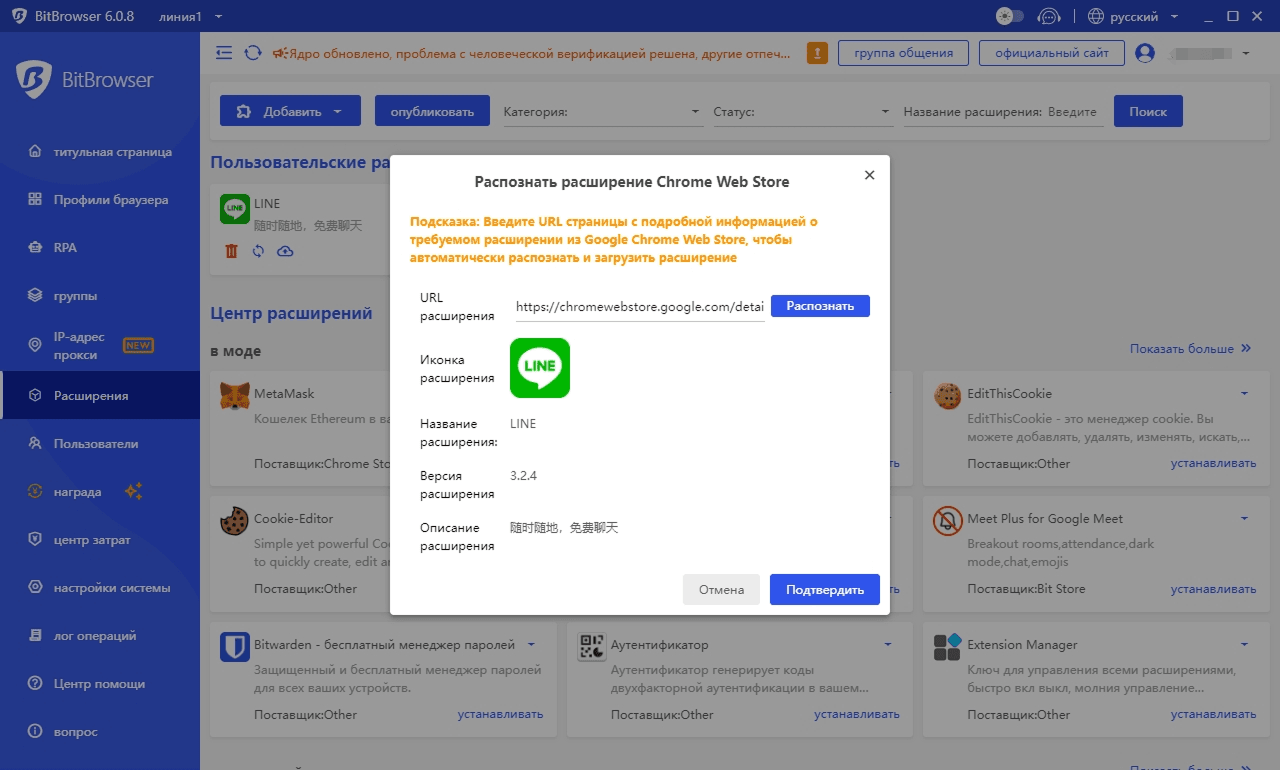This screenshot has width=1280, height=770.
Task: Collapse the sidebar with the menu icon
Action: tap(224, 52)
